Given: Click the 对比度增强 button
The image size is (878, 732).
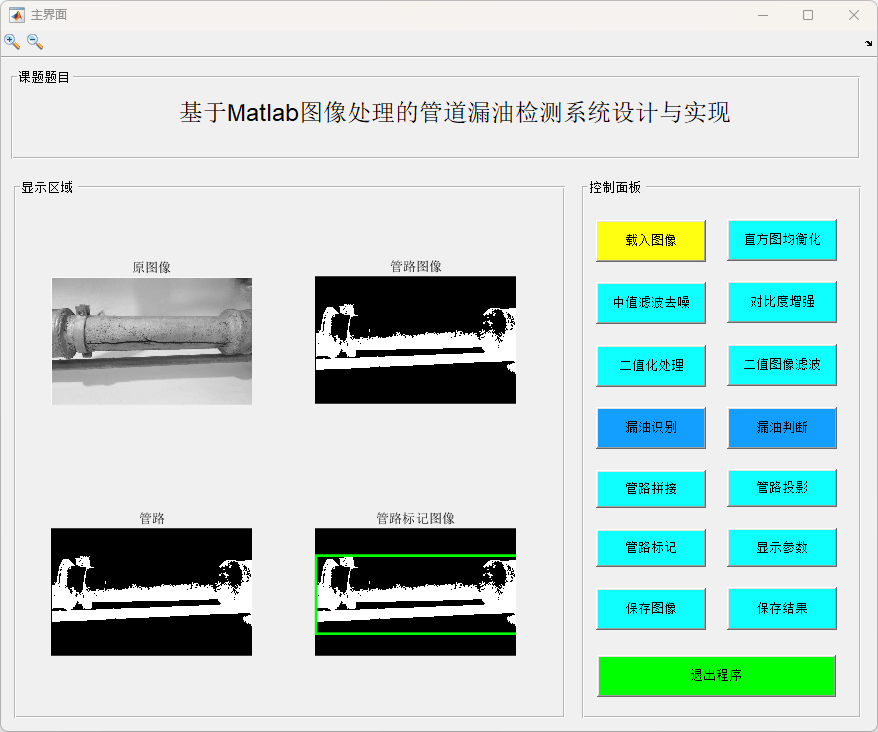Looking at the screenshot, I should (x=781, y=302).
